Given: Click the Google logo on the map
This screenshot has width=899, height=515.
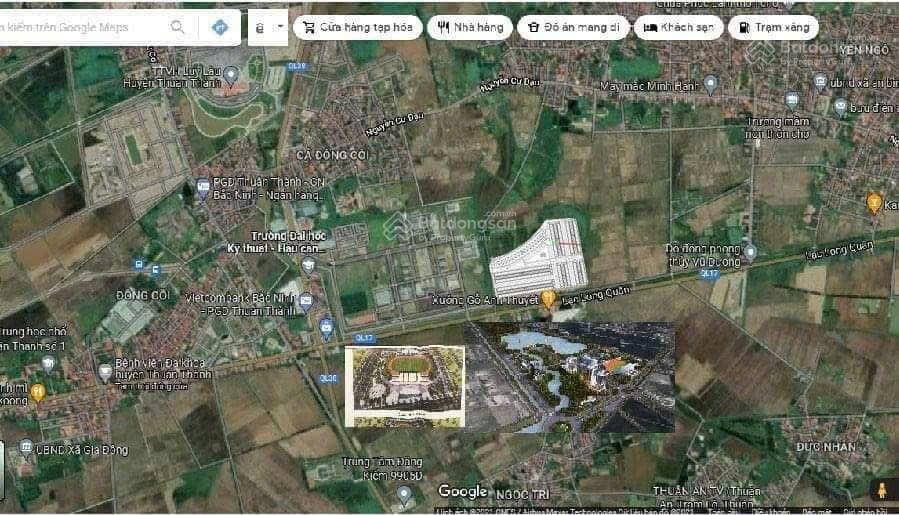Looking at the screenshot, I should (x=463, y=491).
